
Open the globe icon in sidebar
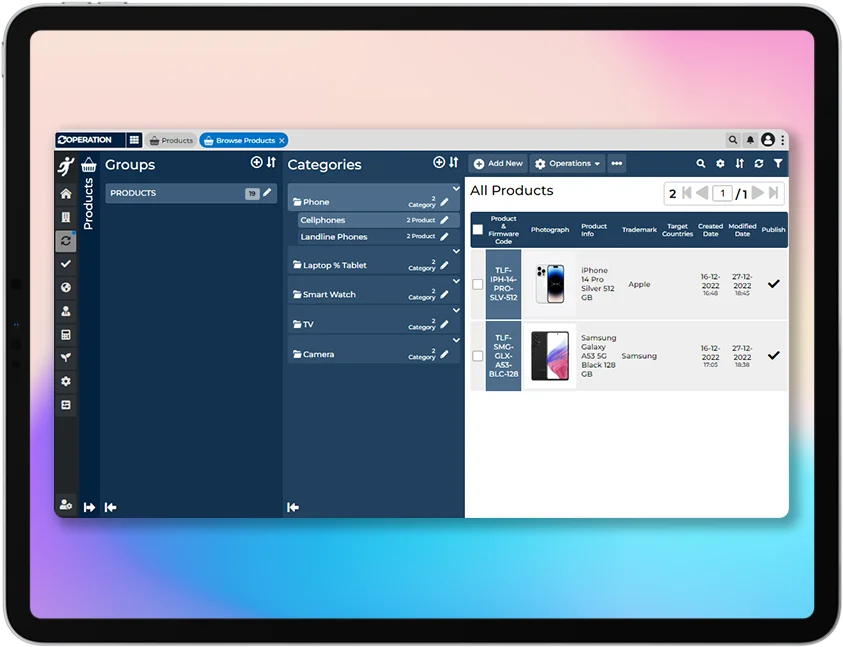coord(66,288)
